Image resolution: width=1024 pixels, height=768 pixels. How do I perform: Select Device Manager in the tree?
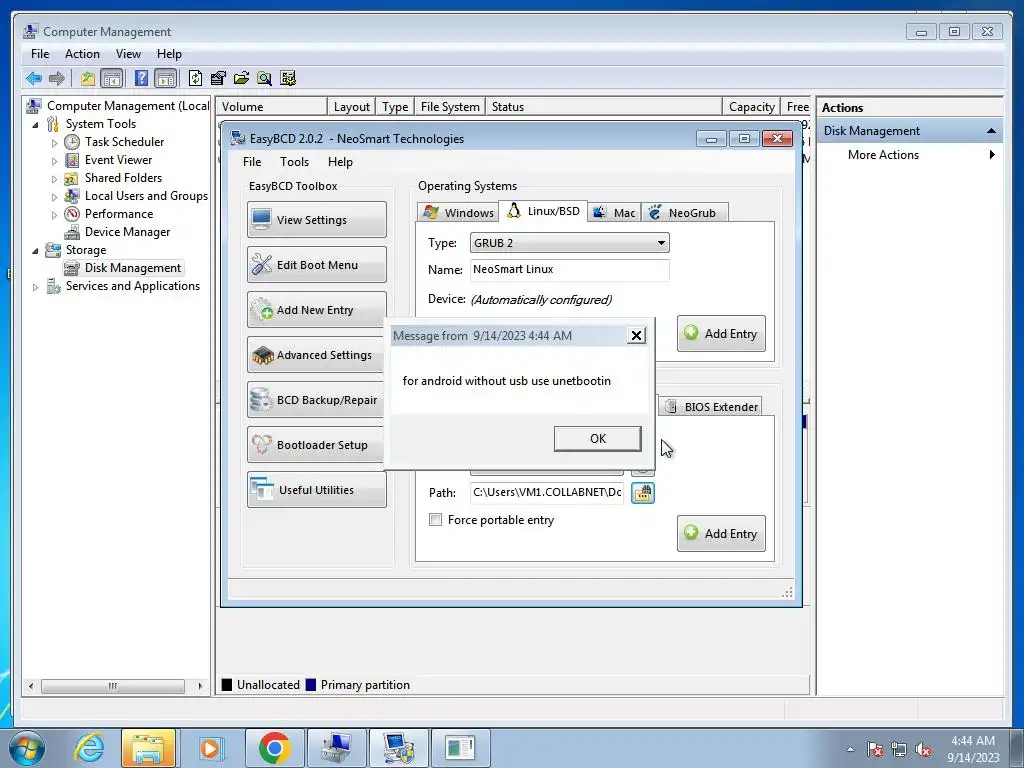click(x=127, y=232)
